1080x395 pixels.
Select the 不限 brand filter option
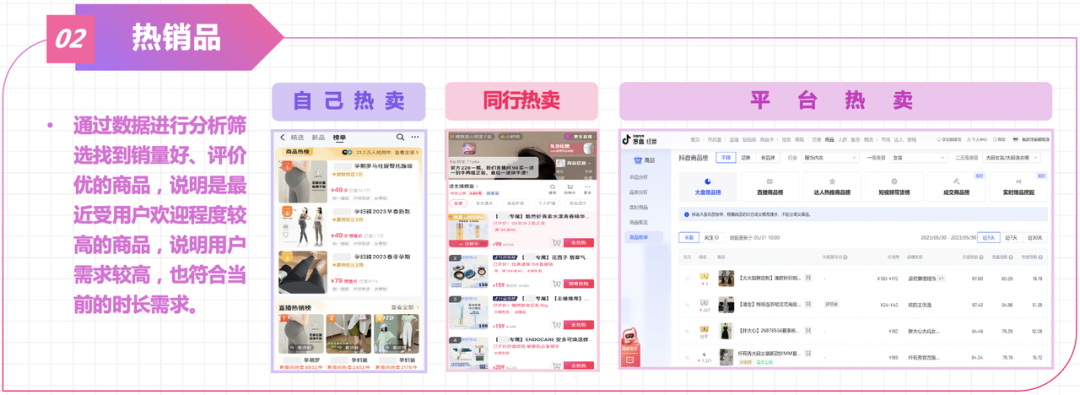pyautogui.click(x=725, y=157)
